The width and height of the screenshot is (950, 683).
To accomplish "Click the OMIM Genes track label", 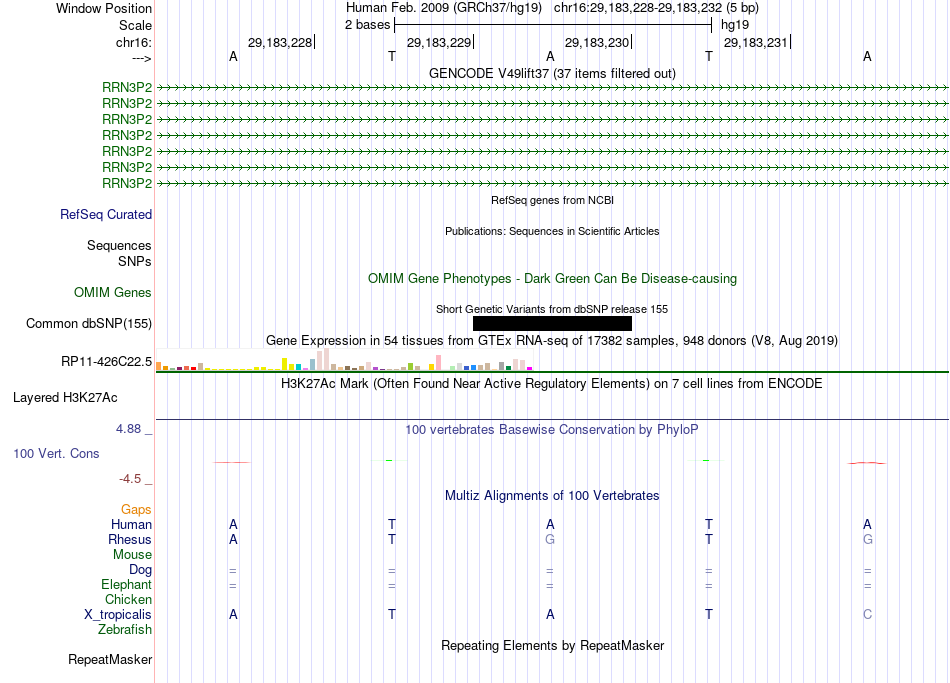I will [x=112, y=293].
